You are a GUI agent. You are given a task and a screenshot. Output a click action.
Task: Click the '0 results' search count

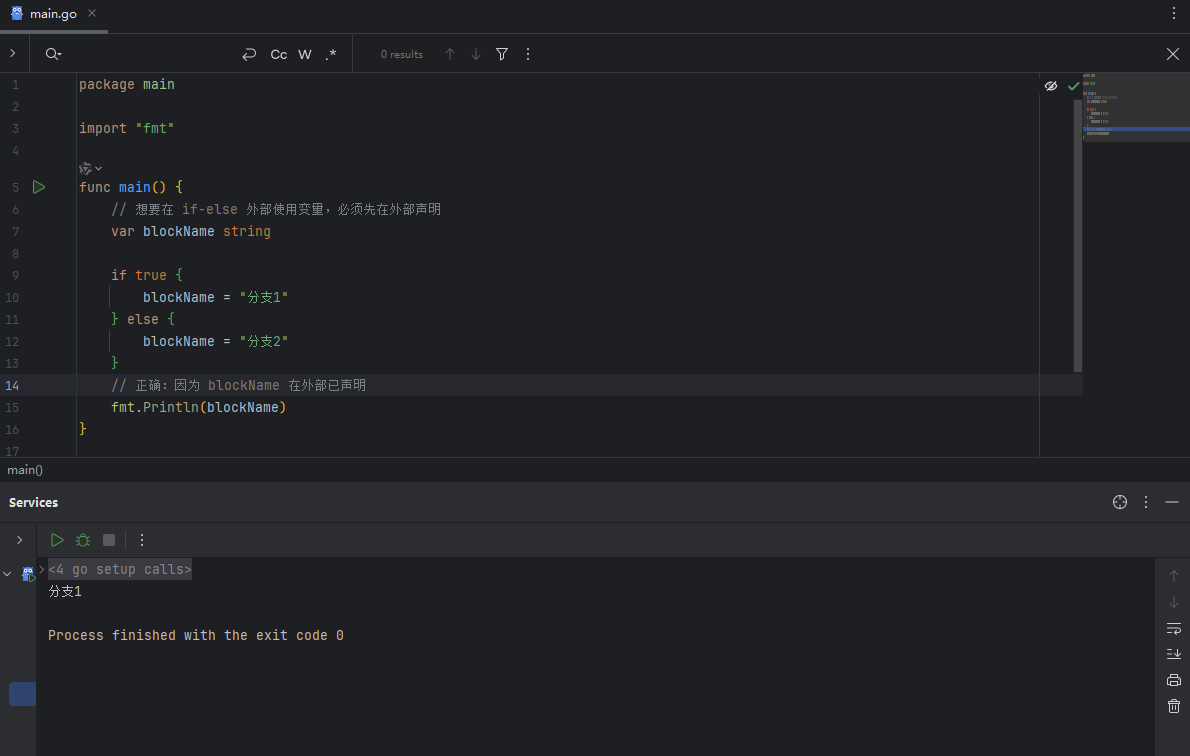coord(401,55)
